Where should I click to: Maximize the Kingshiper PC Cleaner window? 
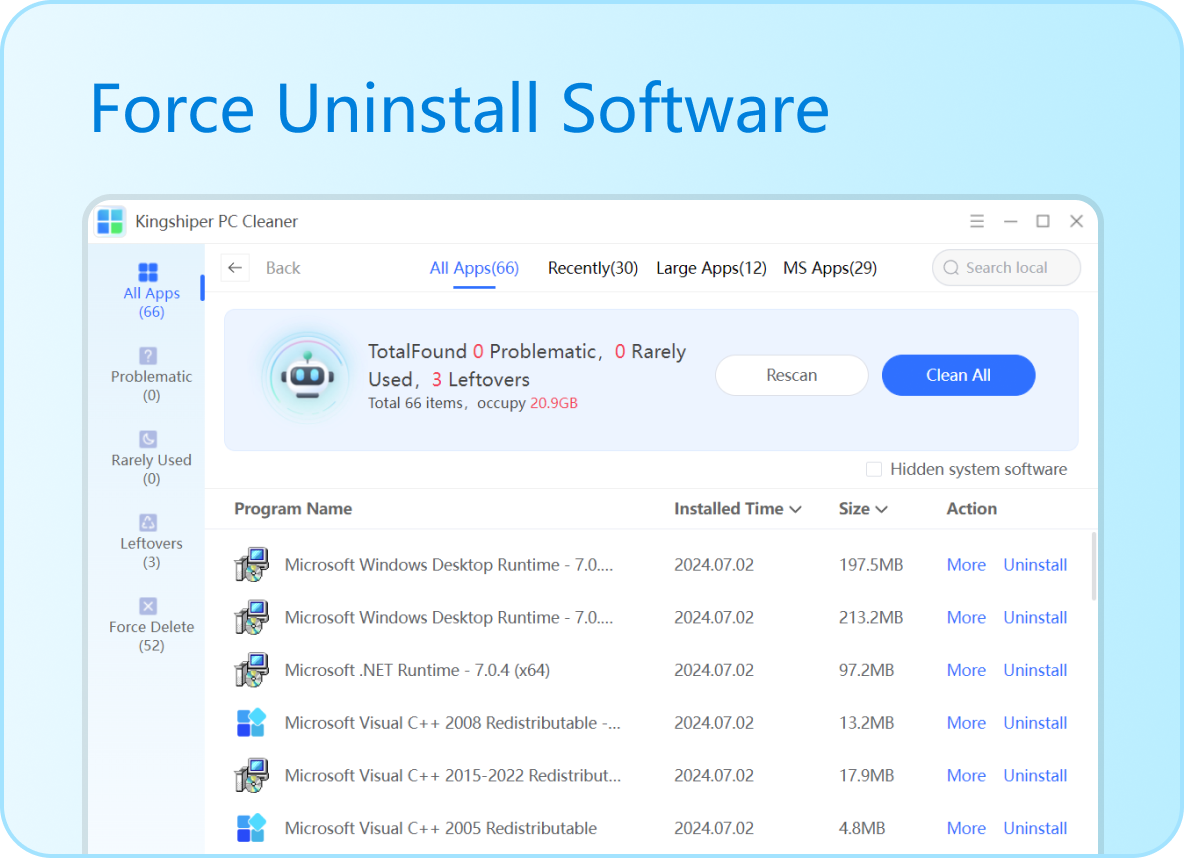pos(1043,221)
